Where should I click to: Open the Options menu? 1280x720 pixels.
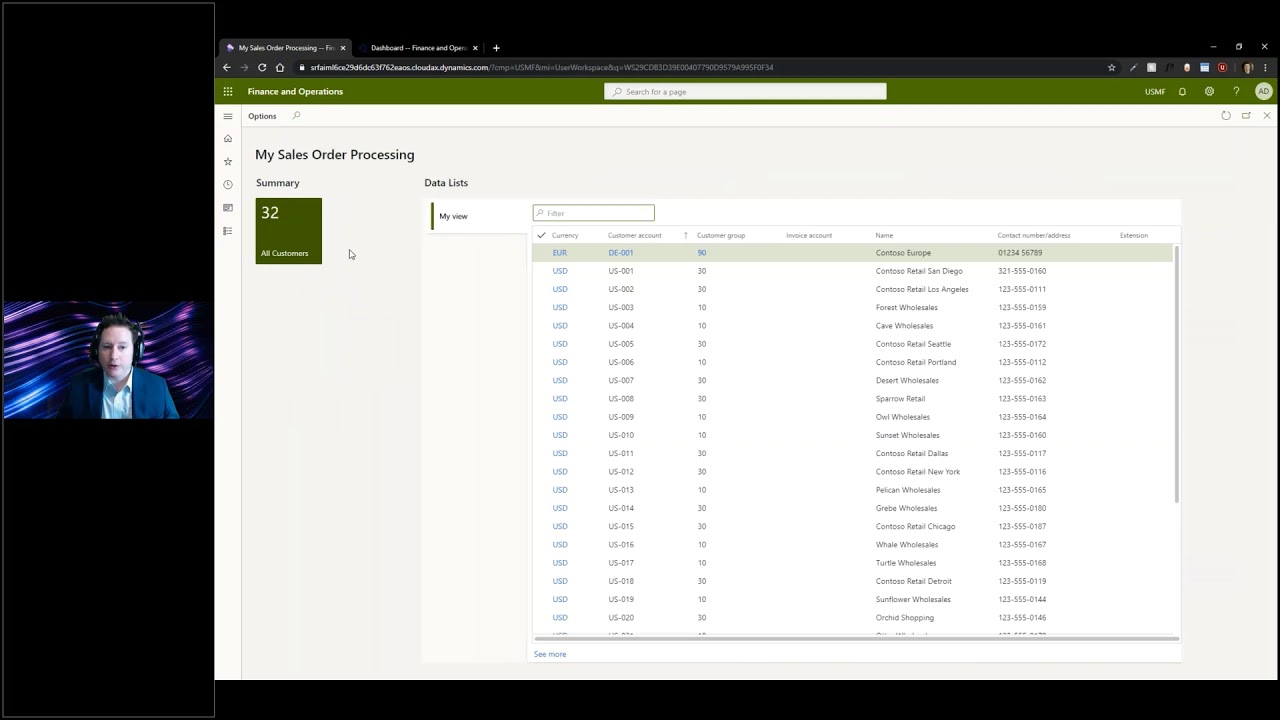click(x=262, y=116)
